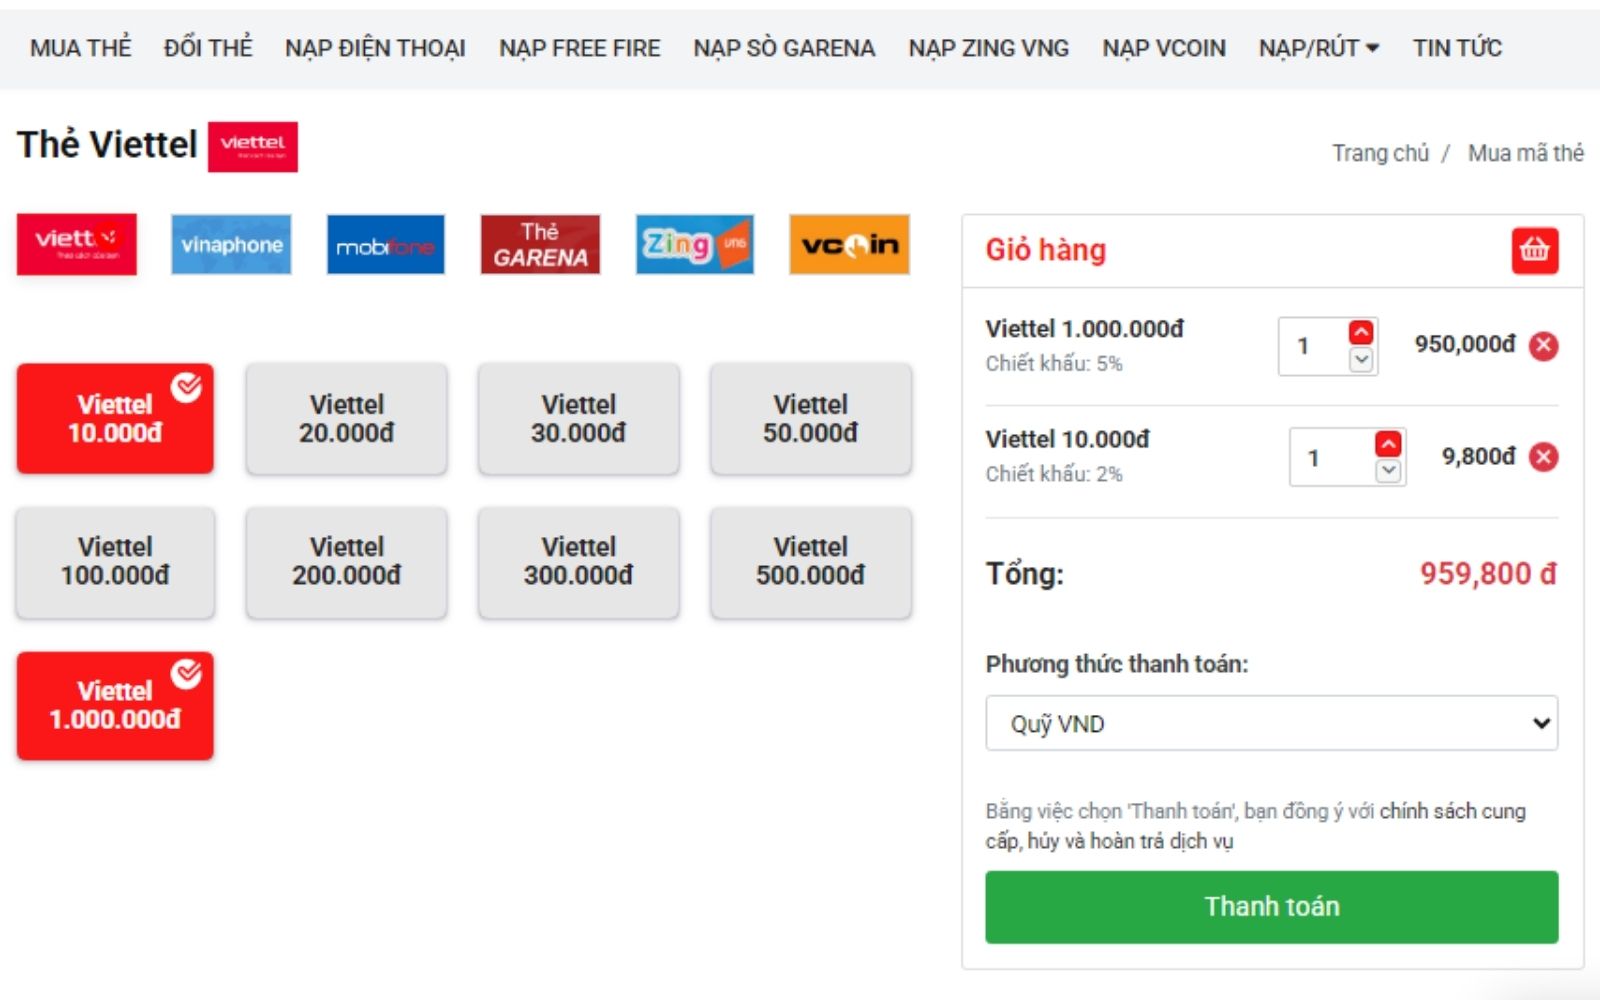This screenshot has width=1600, height=1000.
Task: Open the cart basket icon in Giỏ hàng
Action: (1535, 251)
